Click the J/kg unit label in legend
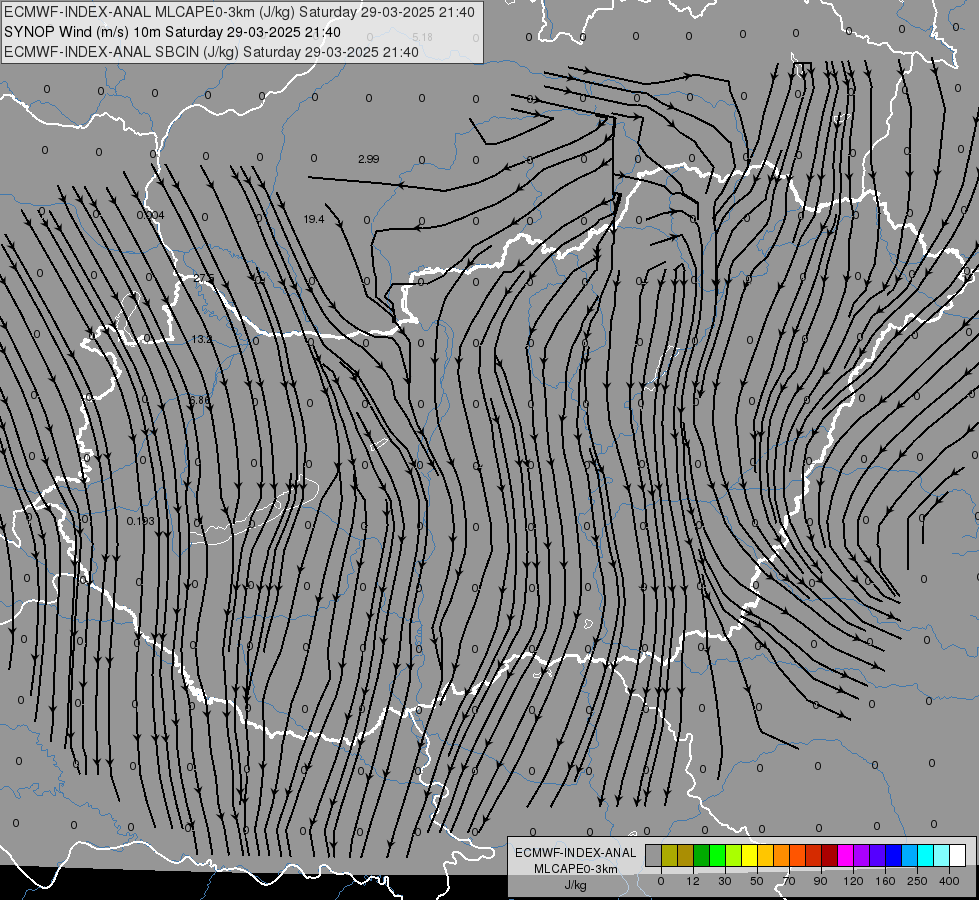 [575, 885]
